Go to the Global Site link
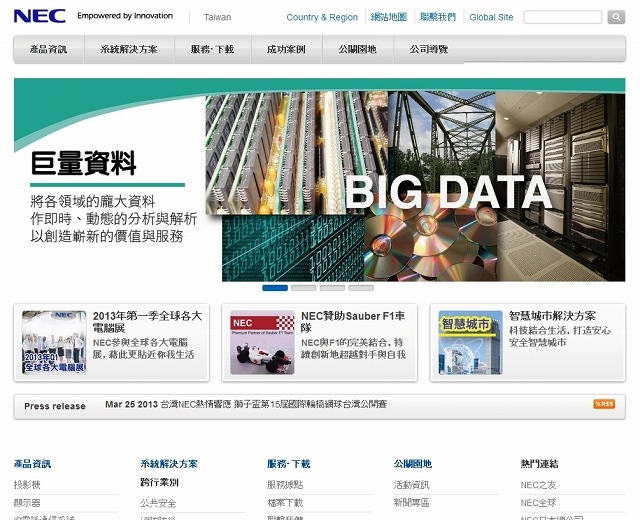The width and height of the screenshot is (640, 520). click(491, 17)
